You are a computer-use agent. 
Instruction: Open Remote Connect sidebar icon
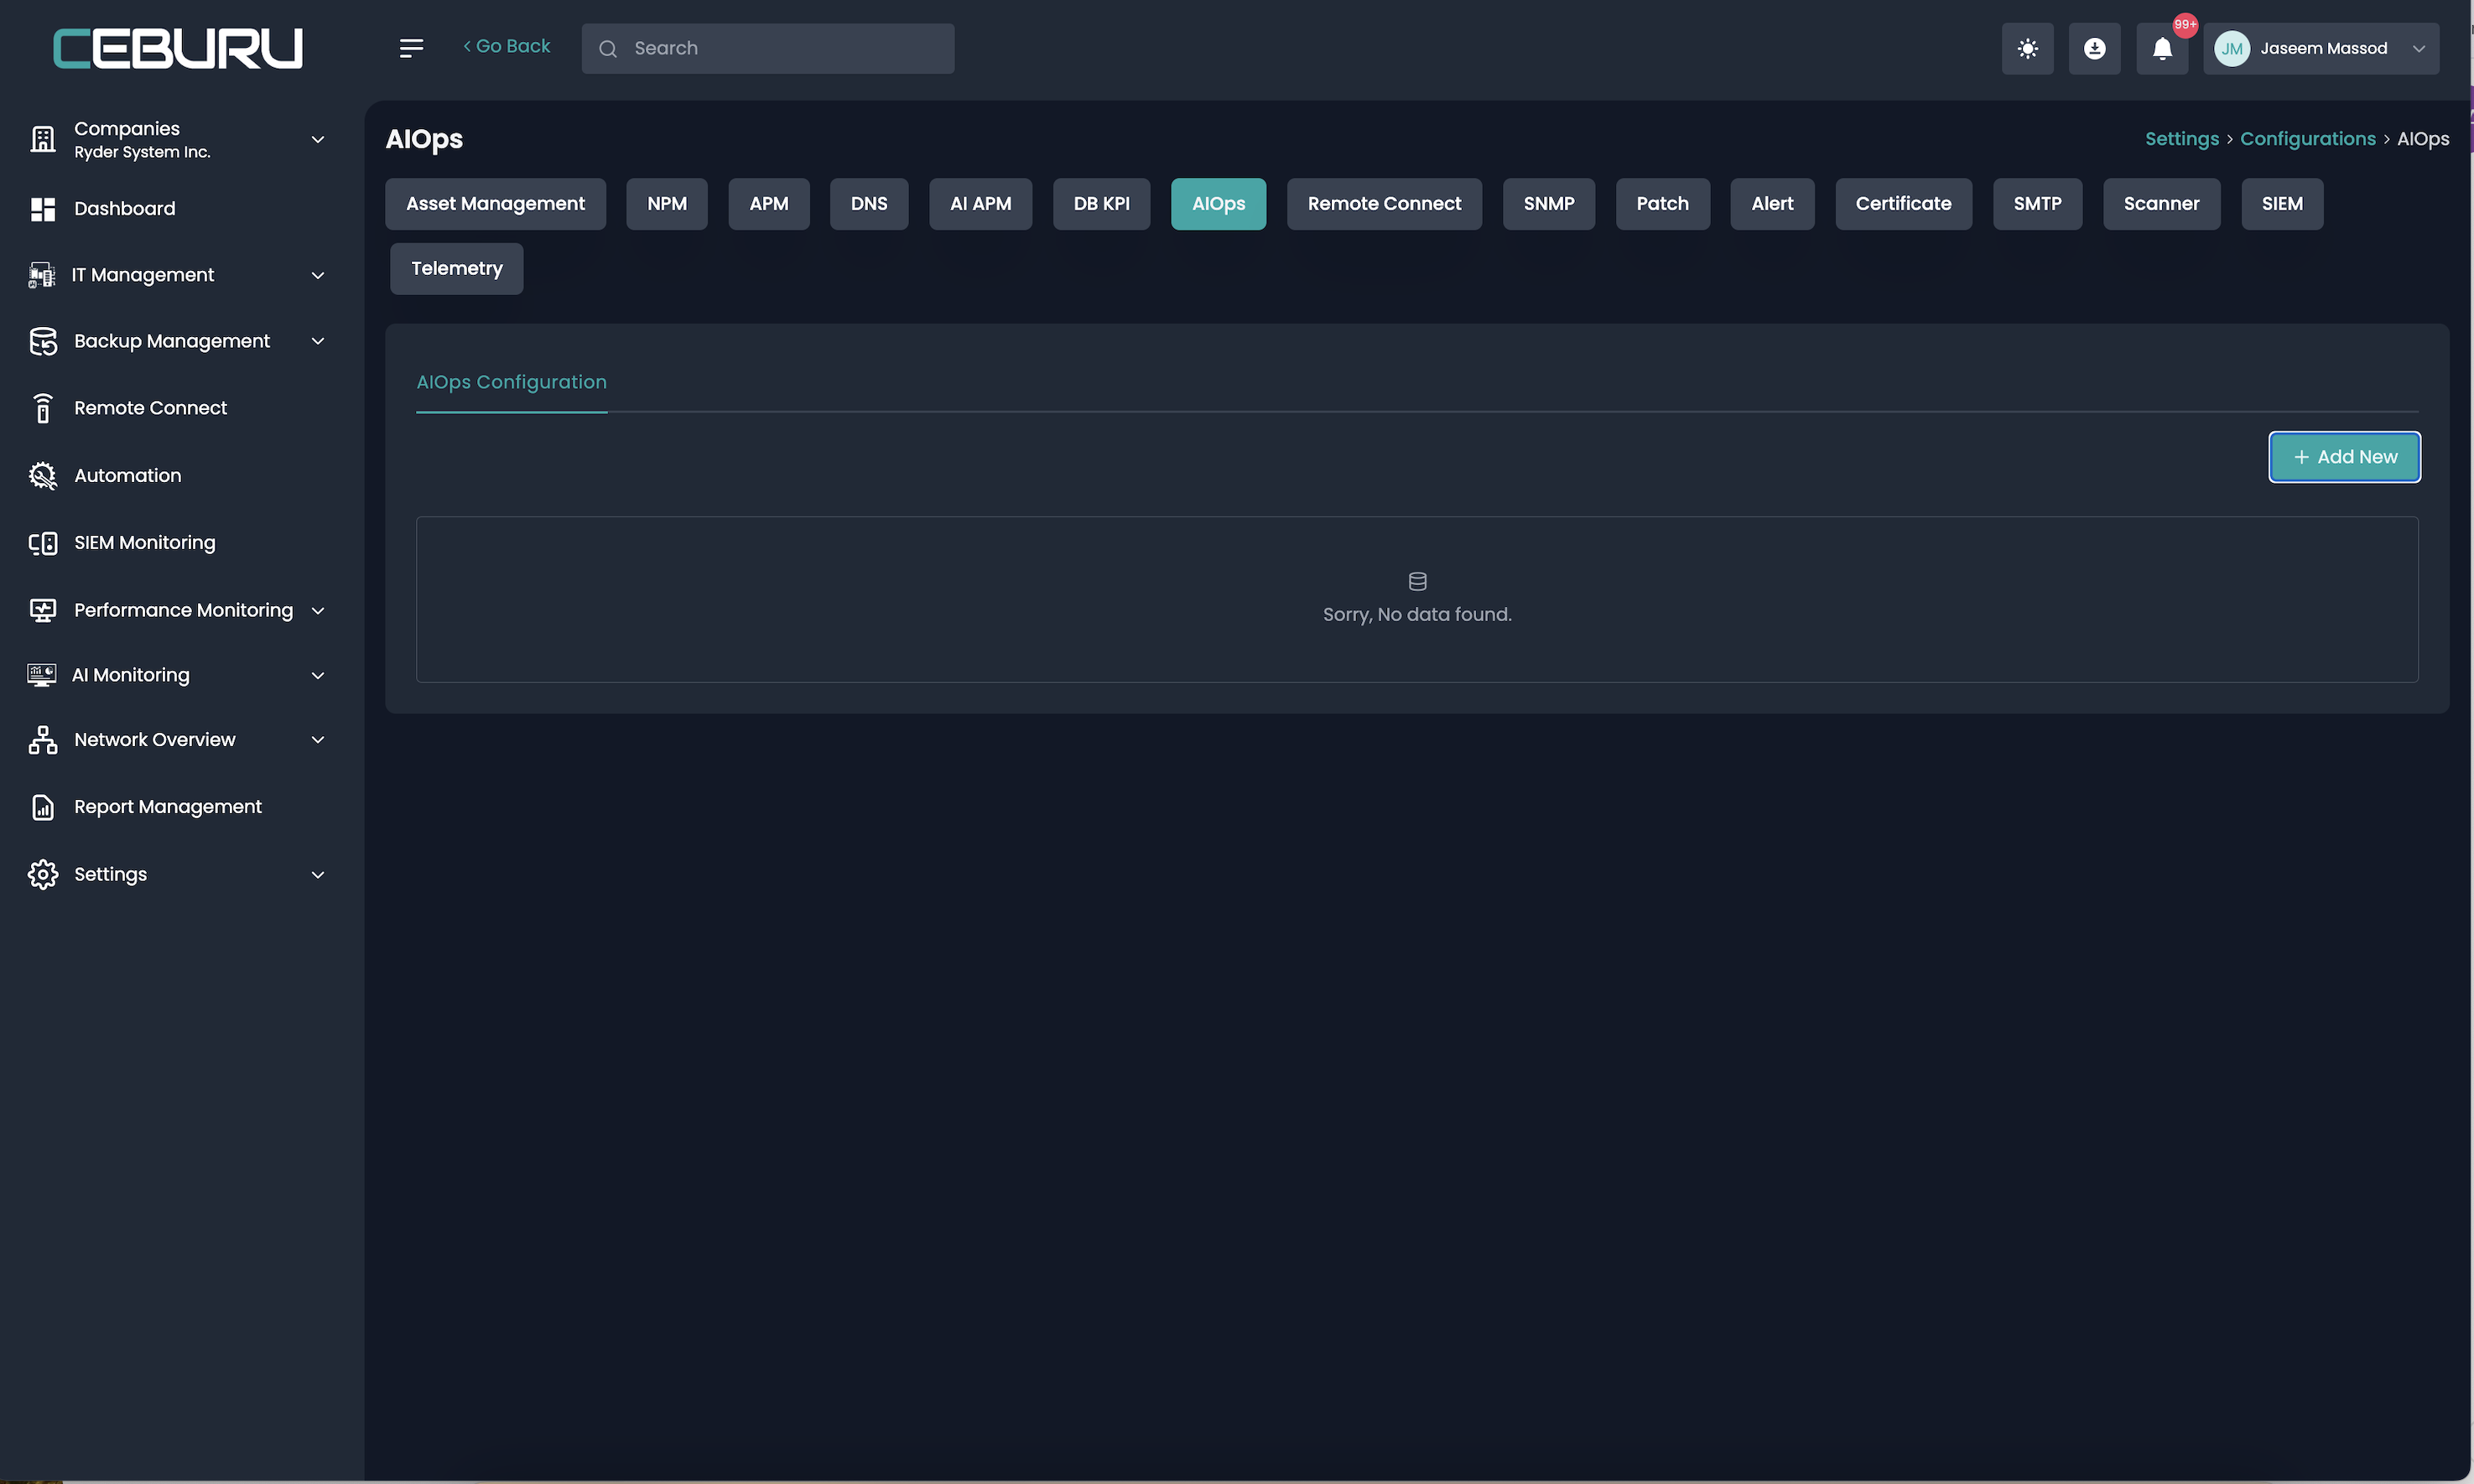tap(42, 408)
